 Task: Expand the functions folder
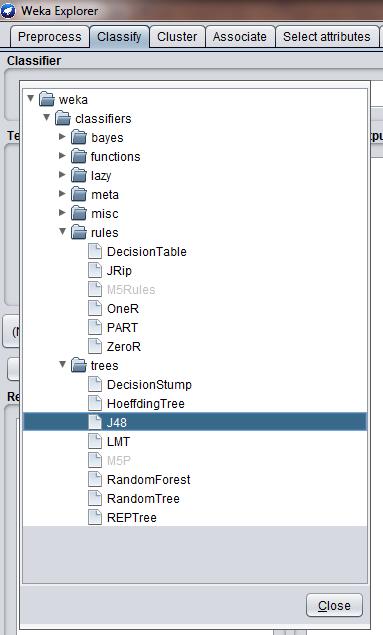coord(62,156)
